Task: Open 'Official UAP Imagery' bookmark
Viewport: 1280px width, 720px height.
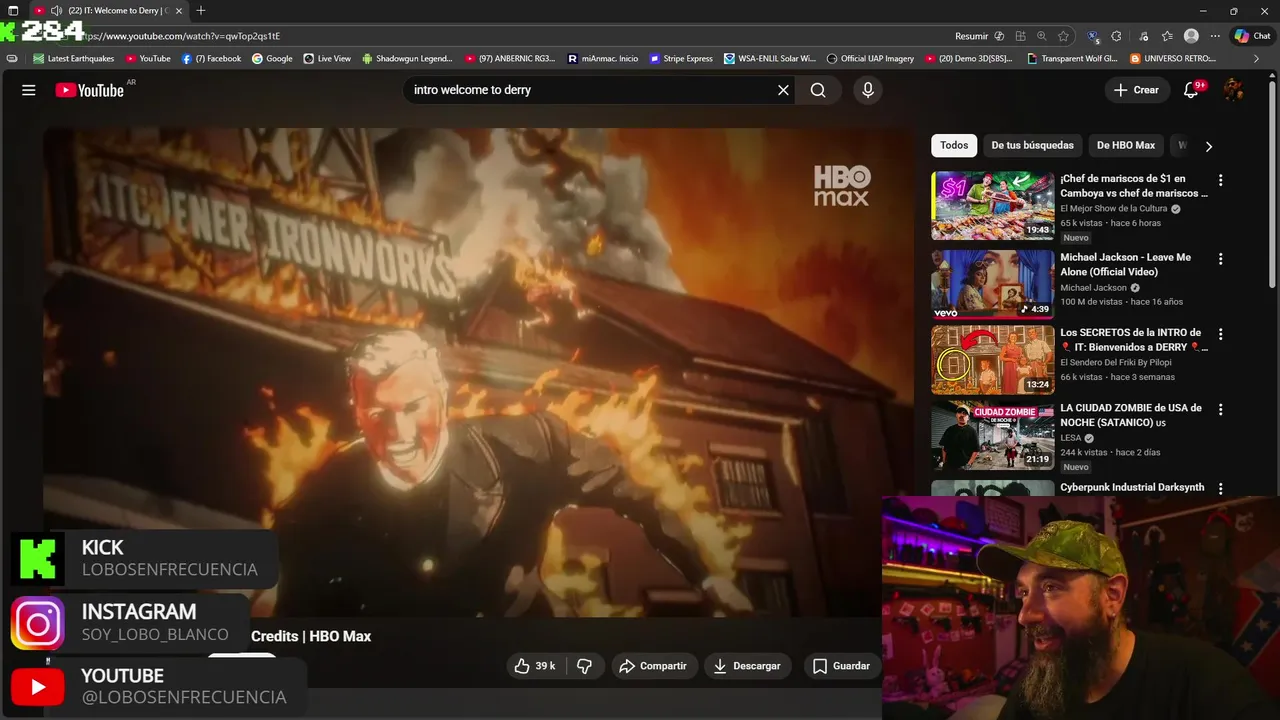Action: (870, 59)
